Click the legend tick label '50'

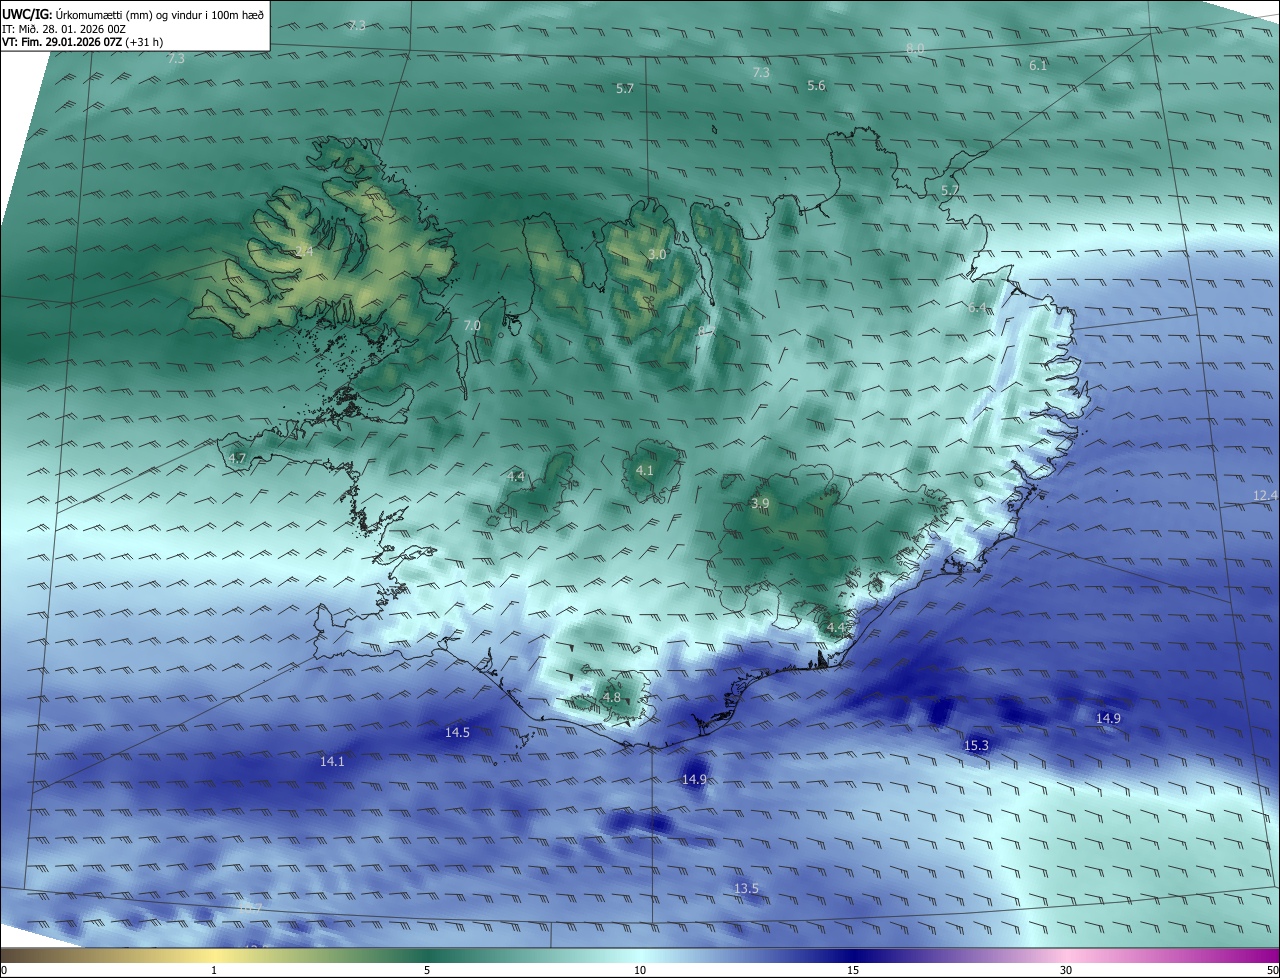coord(1272,970)
